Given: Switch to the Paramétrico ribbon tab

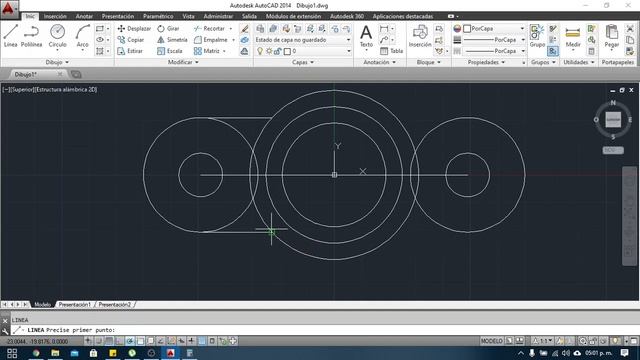Looking at the screenshot, I should (x=158, y=16).
